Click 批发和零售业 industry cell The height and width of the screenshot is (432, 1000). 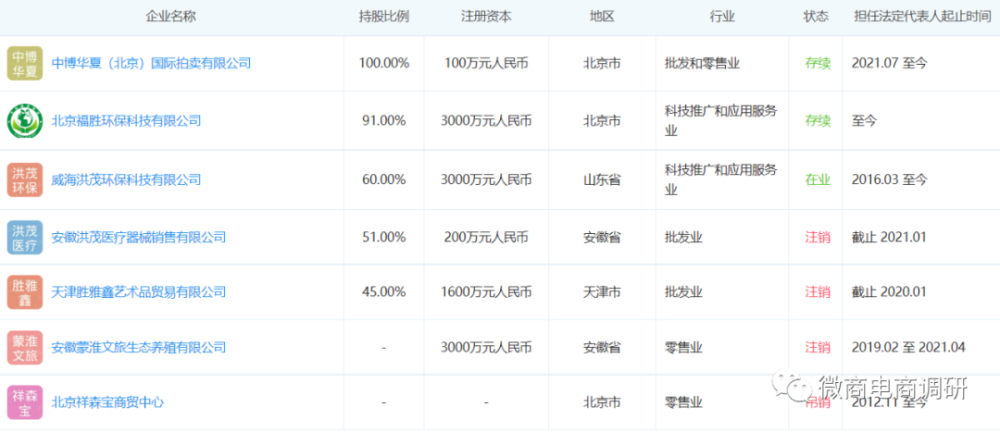[x=702, y=63]
